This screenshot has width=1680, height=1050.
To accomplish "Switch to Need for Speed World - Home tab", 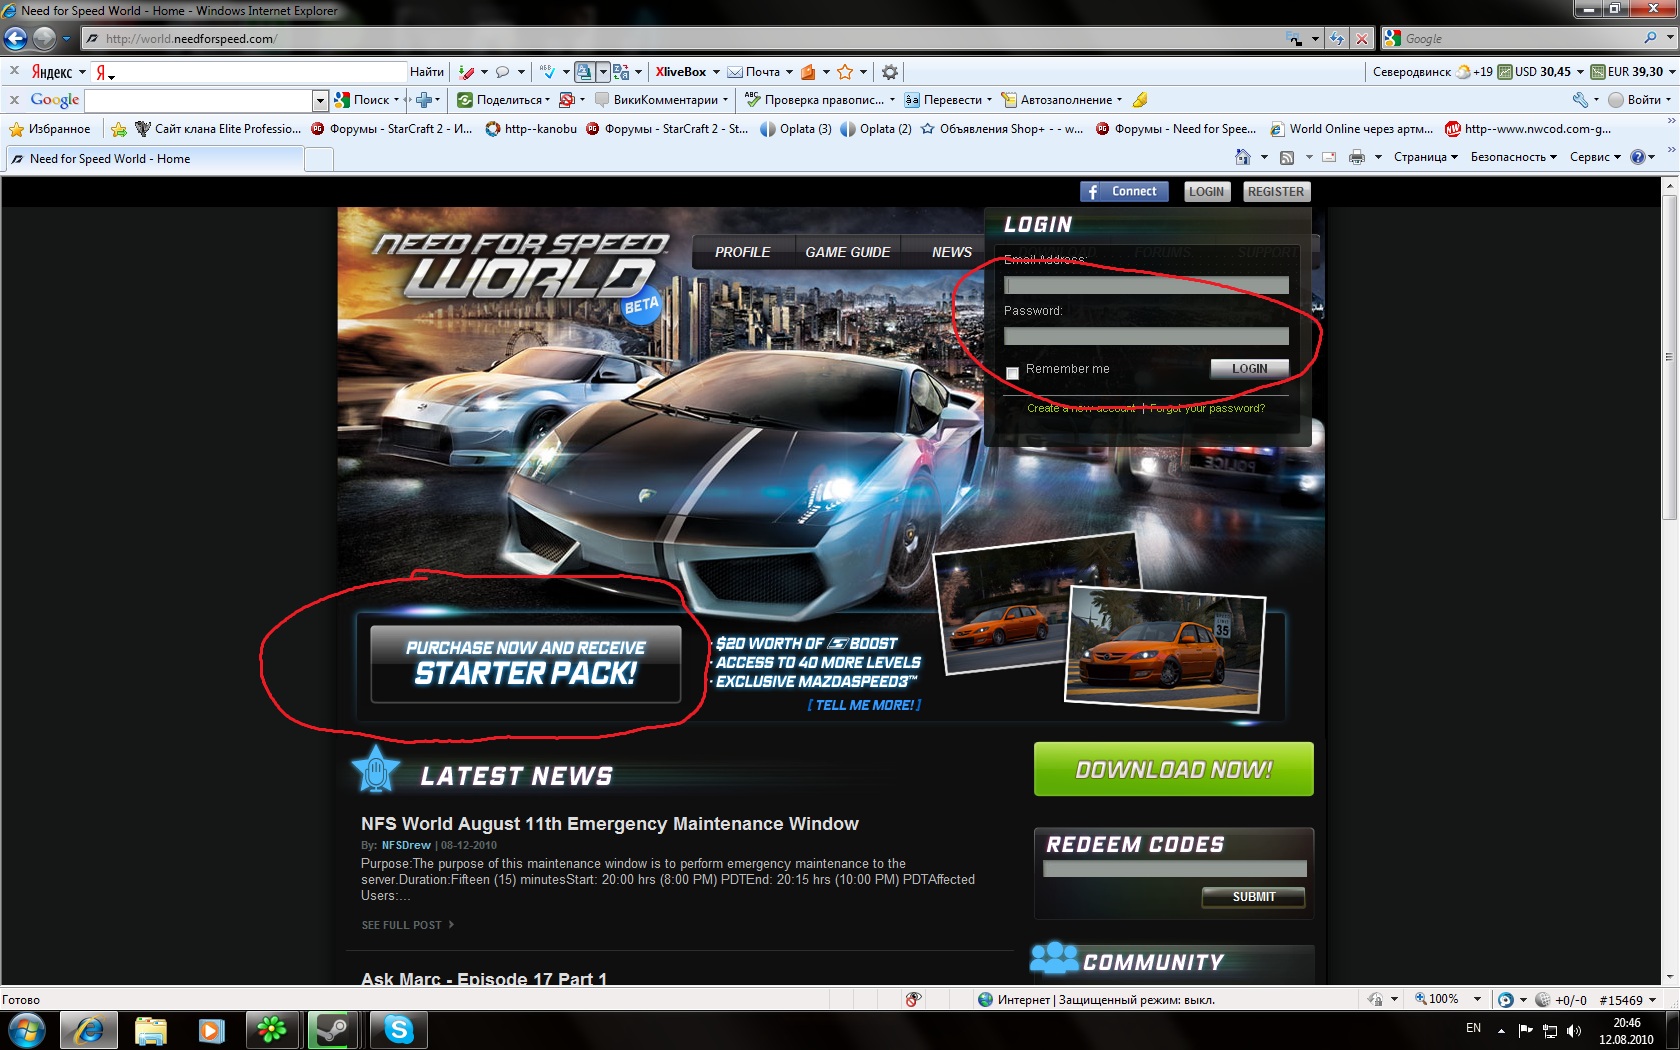I will pyautogui.click(x=153, y=159).
